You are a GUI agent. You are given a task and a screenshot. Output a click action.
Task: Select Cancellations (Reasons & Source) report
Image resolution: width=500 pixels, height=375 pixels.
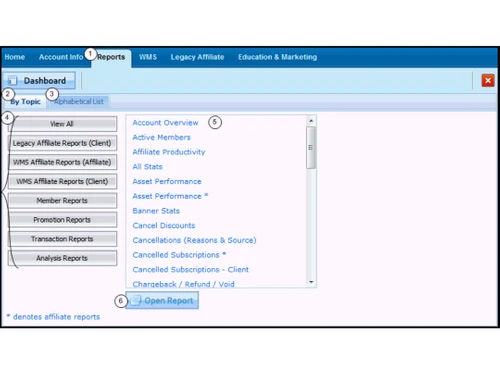(x=194, y=240)
